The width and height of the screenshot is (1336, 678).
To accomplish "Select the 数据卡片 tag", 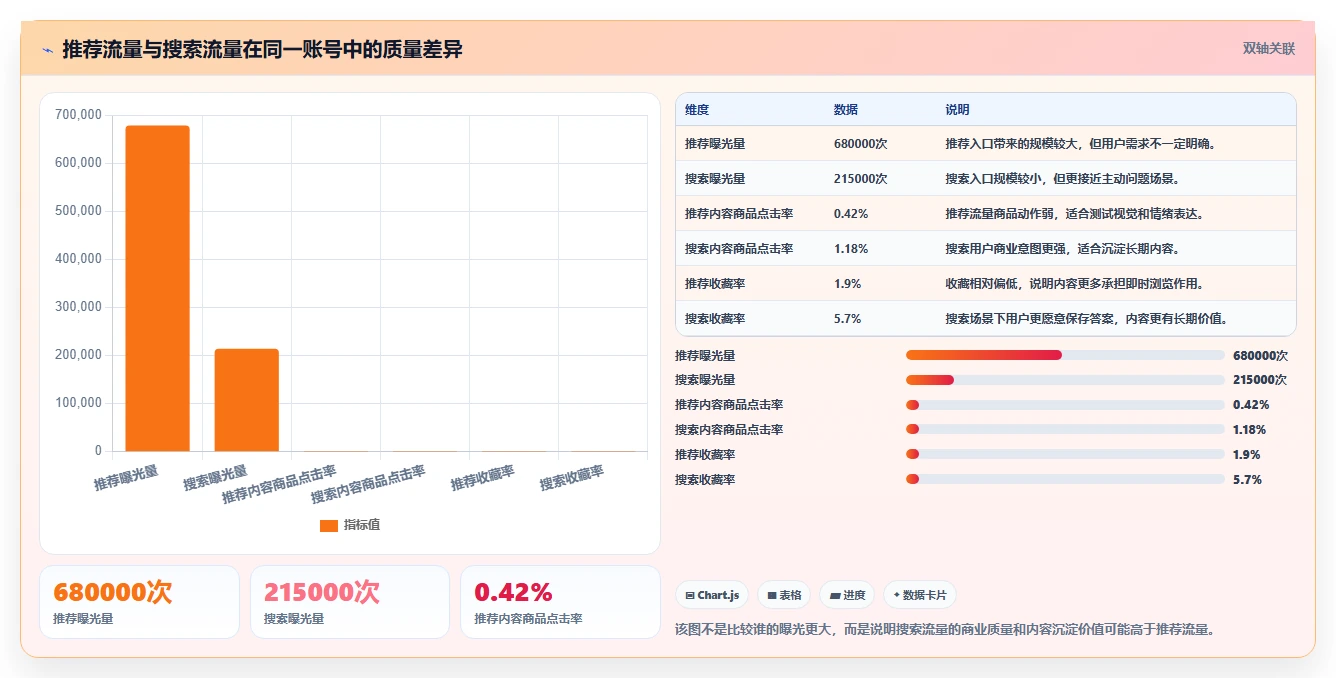I will coord(919,595).
